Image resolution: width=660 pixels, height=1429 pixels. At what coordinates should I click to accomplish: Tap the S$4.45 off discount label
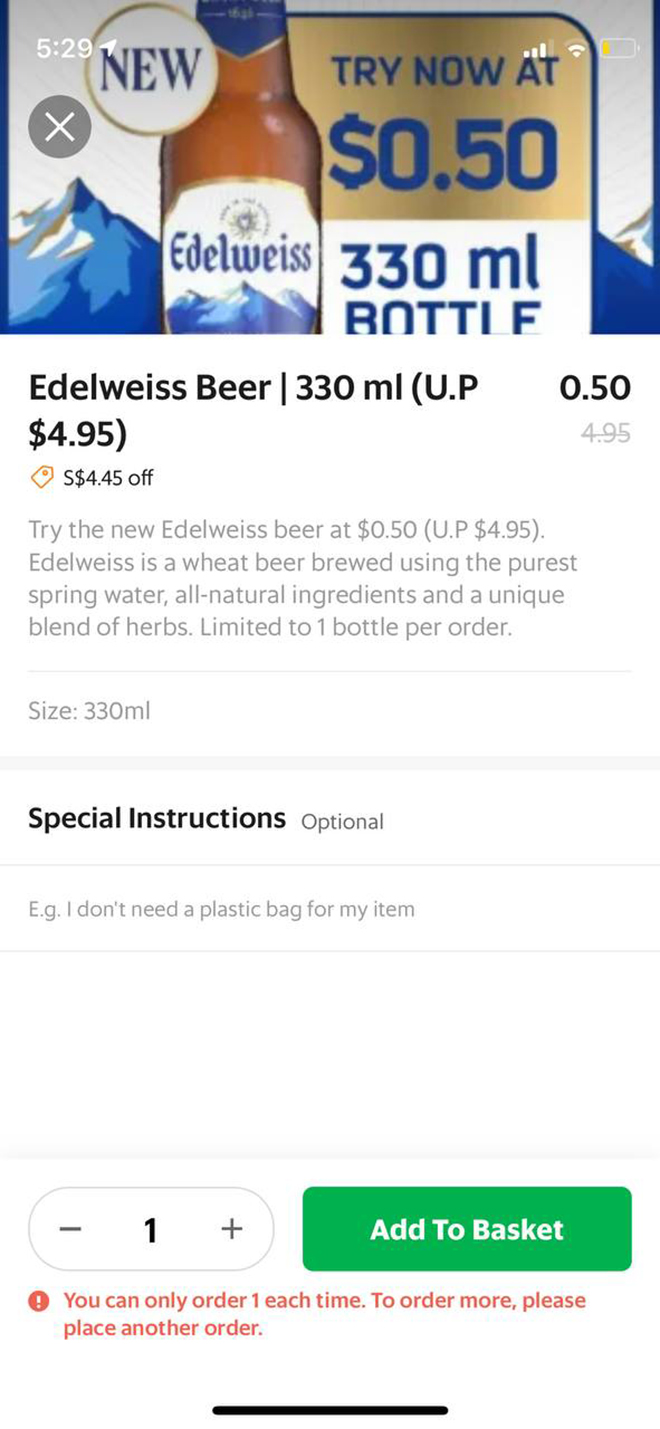[x=108, y=478]
